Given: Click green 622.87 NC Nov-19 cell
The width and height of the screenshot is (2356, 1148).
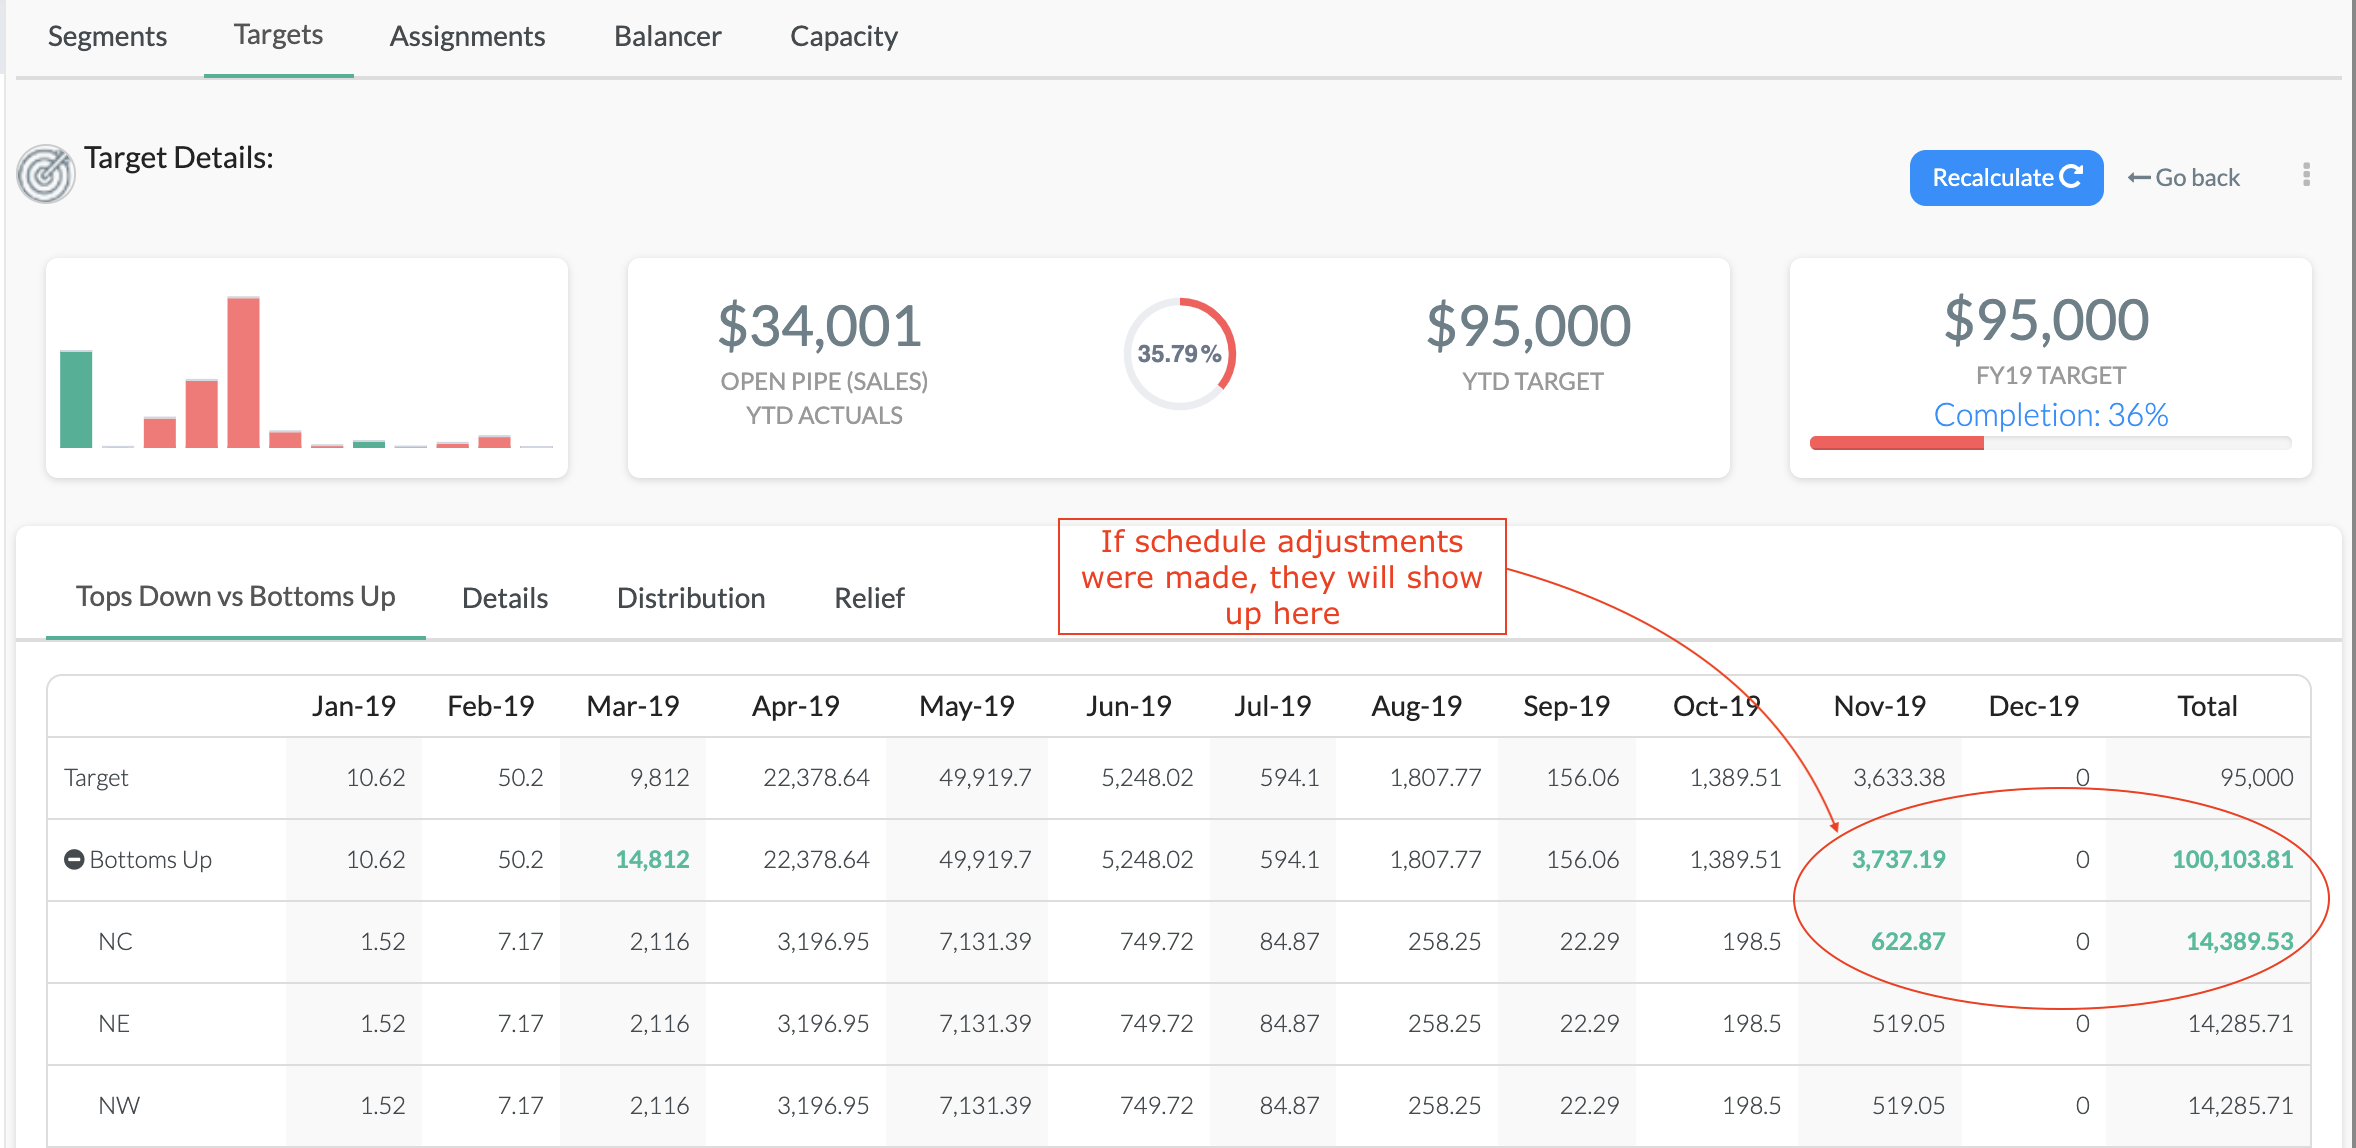Looking at the screenshot, I should (x=1908, y=941).
